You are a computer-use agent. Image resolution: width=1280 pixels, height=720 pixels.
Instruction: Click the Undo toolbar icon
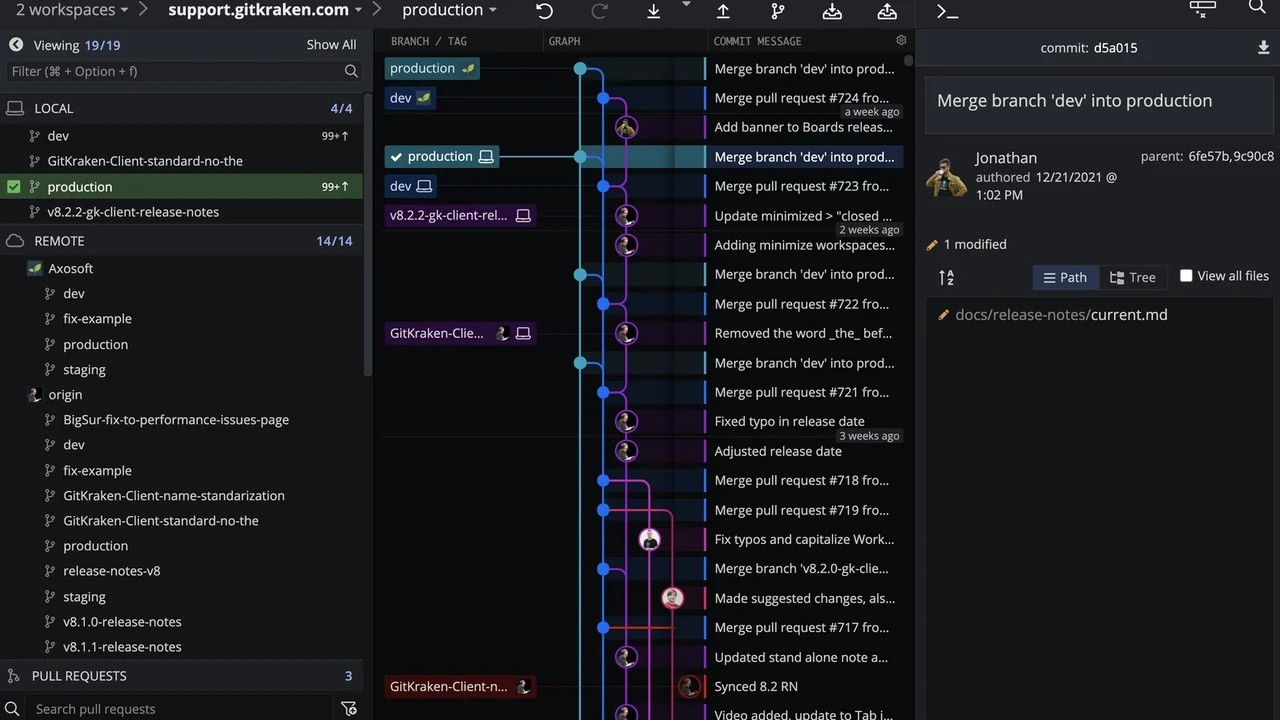coord(544,11)
